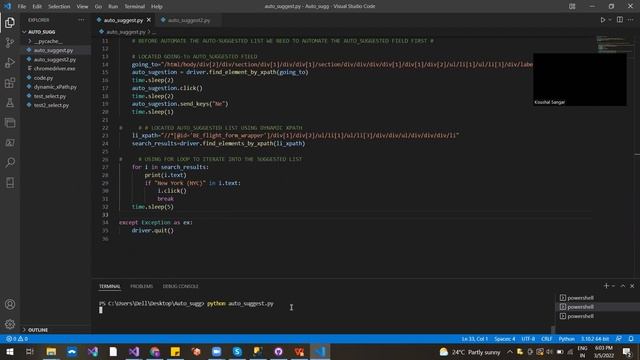Open notifications bell in status bar
The image size is (640, 360).
(x=631, y=339)
